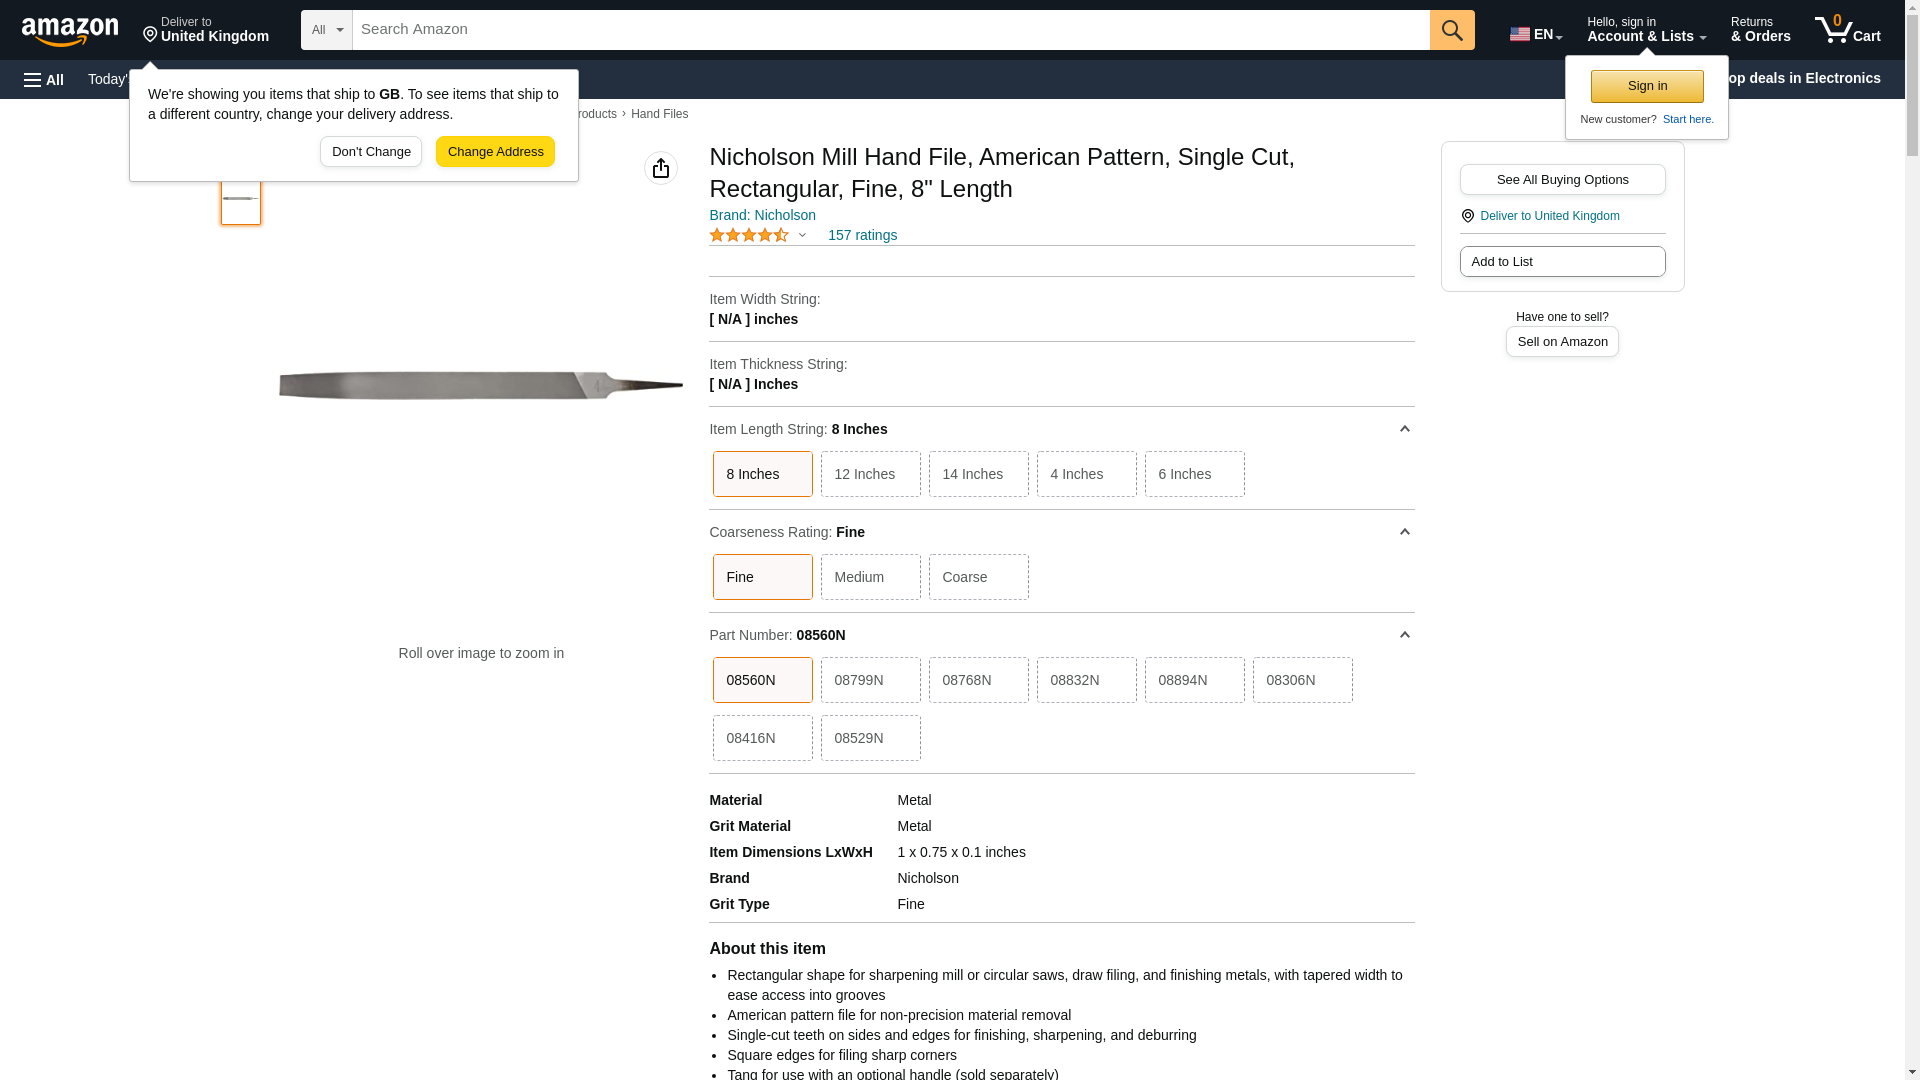The height and width of the screenshot is (1080, 1920).
Task: Select part number 08799N
Action: [x=870, y=680]
